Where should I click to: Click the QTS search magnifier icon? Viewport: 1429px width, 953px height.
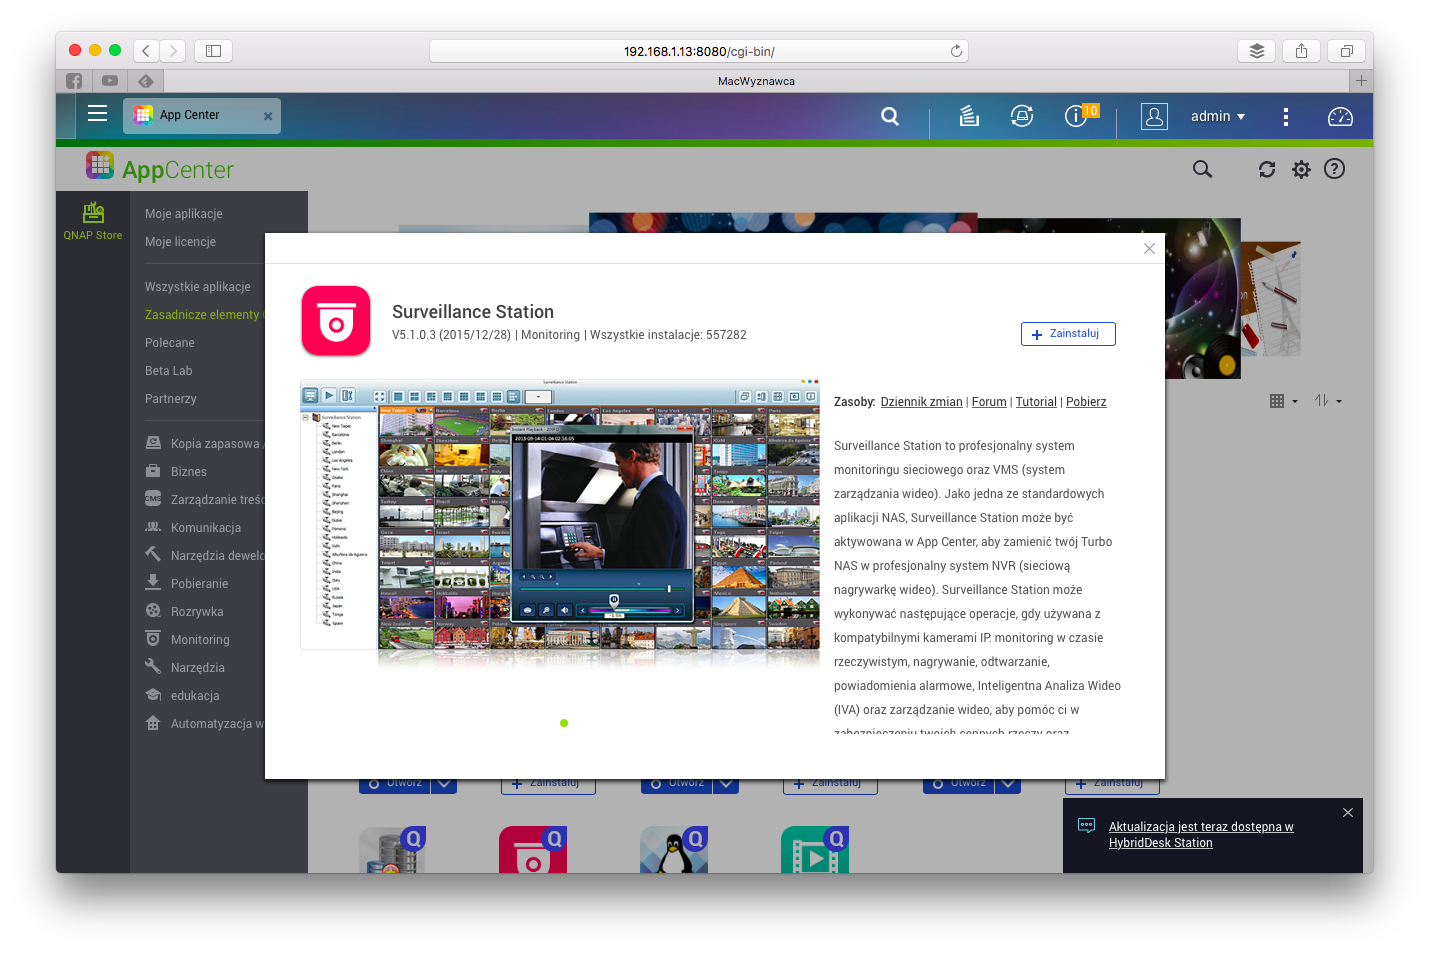point(890,116)
